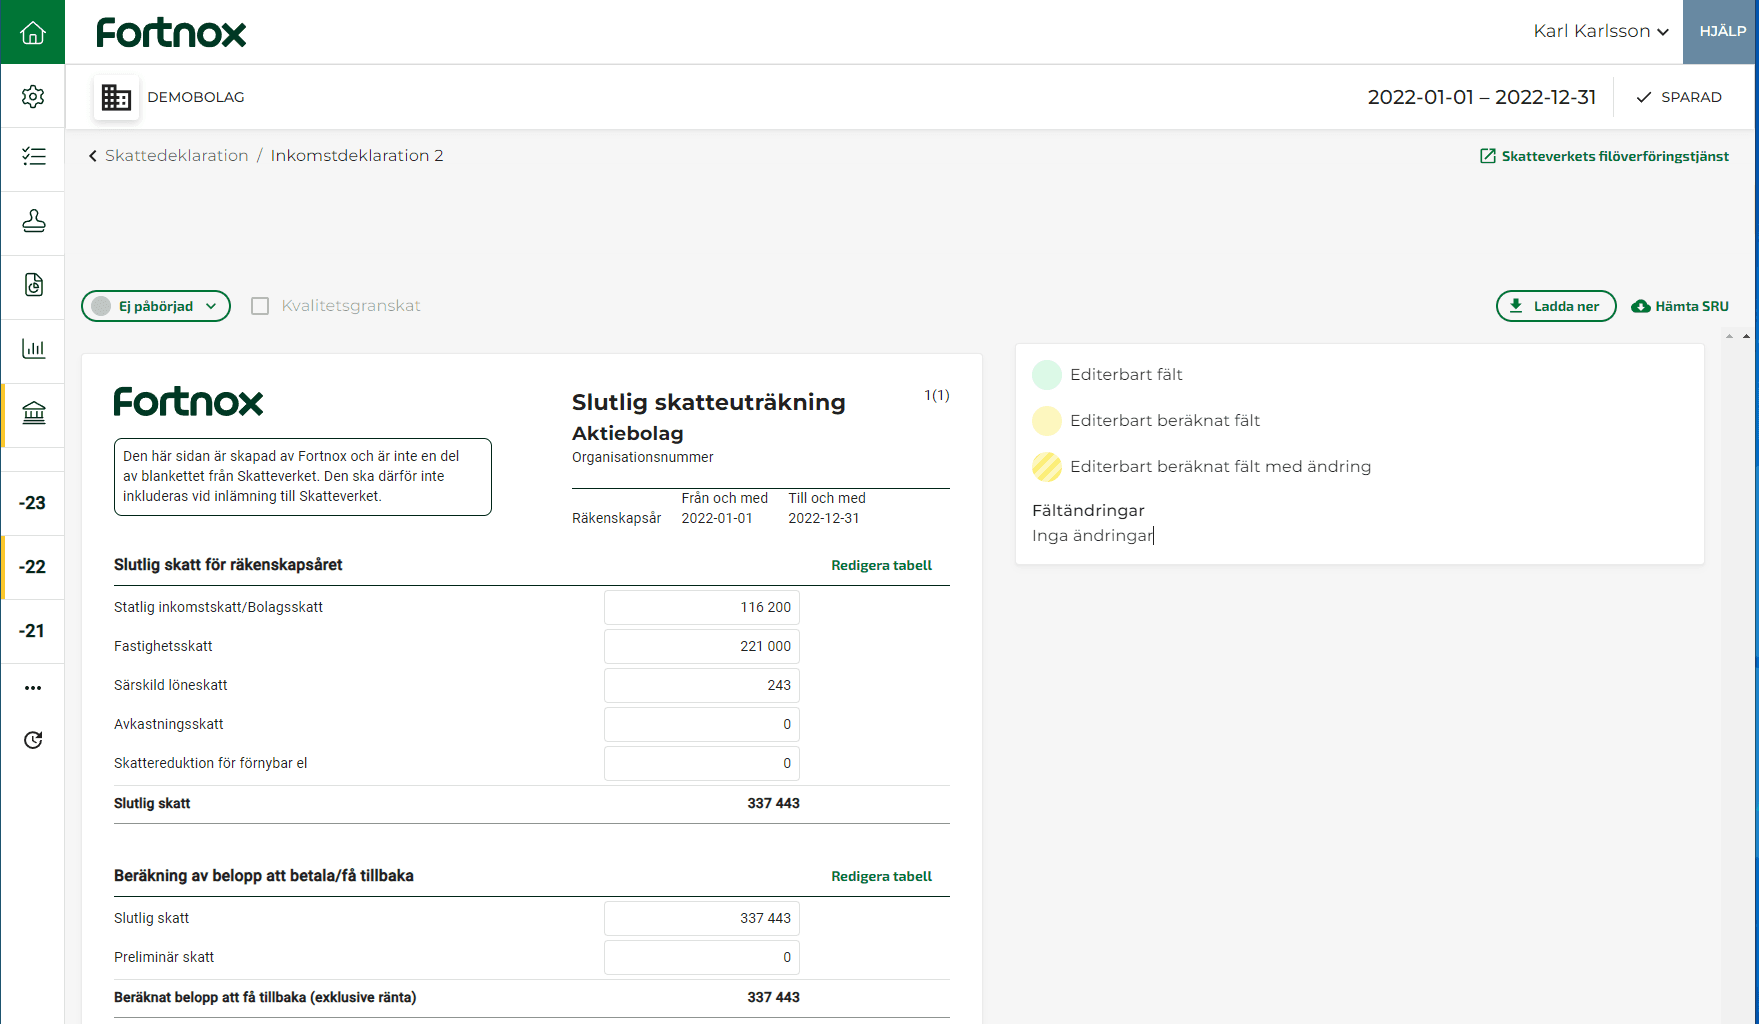Click the green Editerbart fält swatch
This screenshot has height=1024, width=1759.
point(1047,375)
